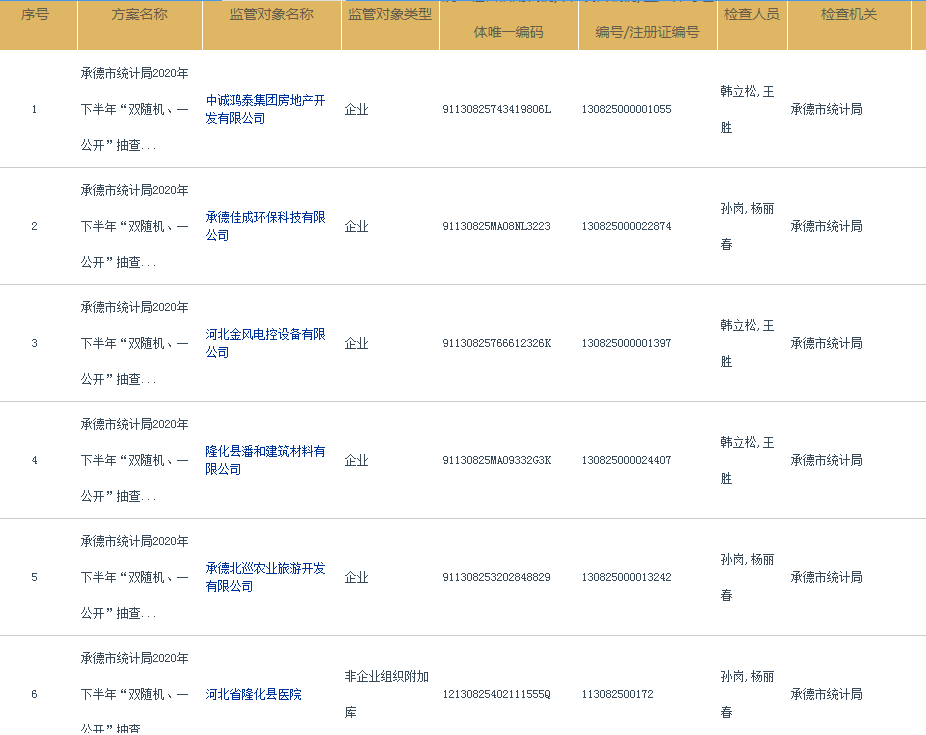Click the 编号/注册证编号 header text

647,32
